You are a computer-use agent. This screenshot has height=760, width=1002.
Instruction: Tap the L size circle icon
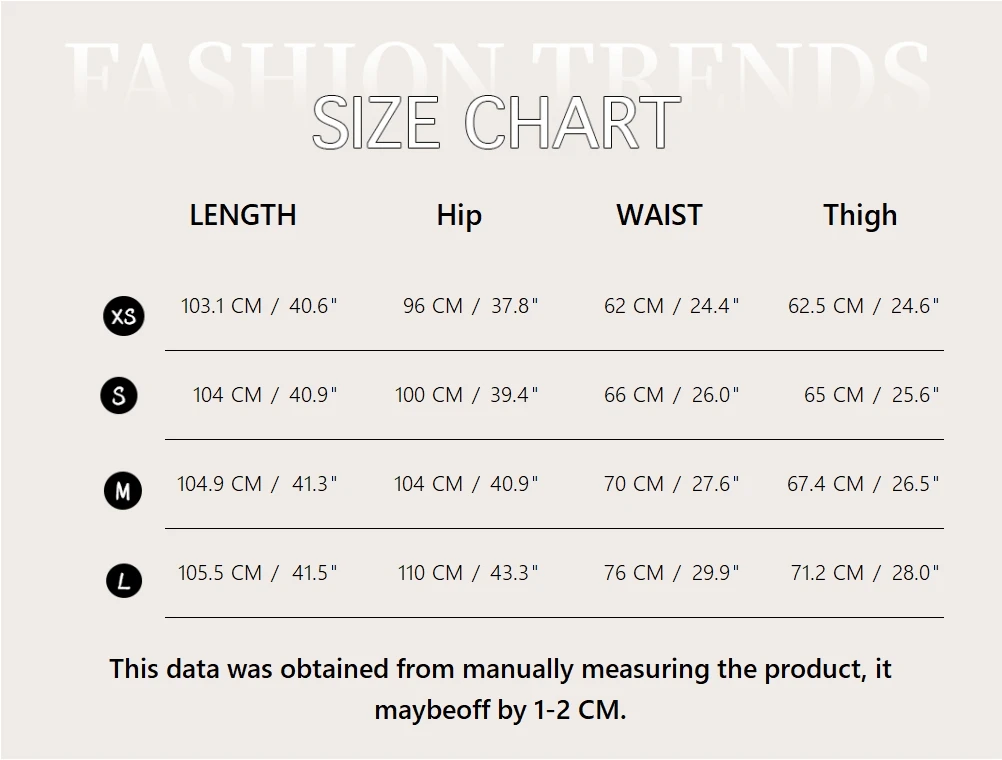pyautogui.click(x=124, y=580)
